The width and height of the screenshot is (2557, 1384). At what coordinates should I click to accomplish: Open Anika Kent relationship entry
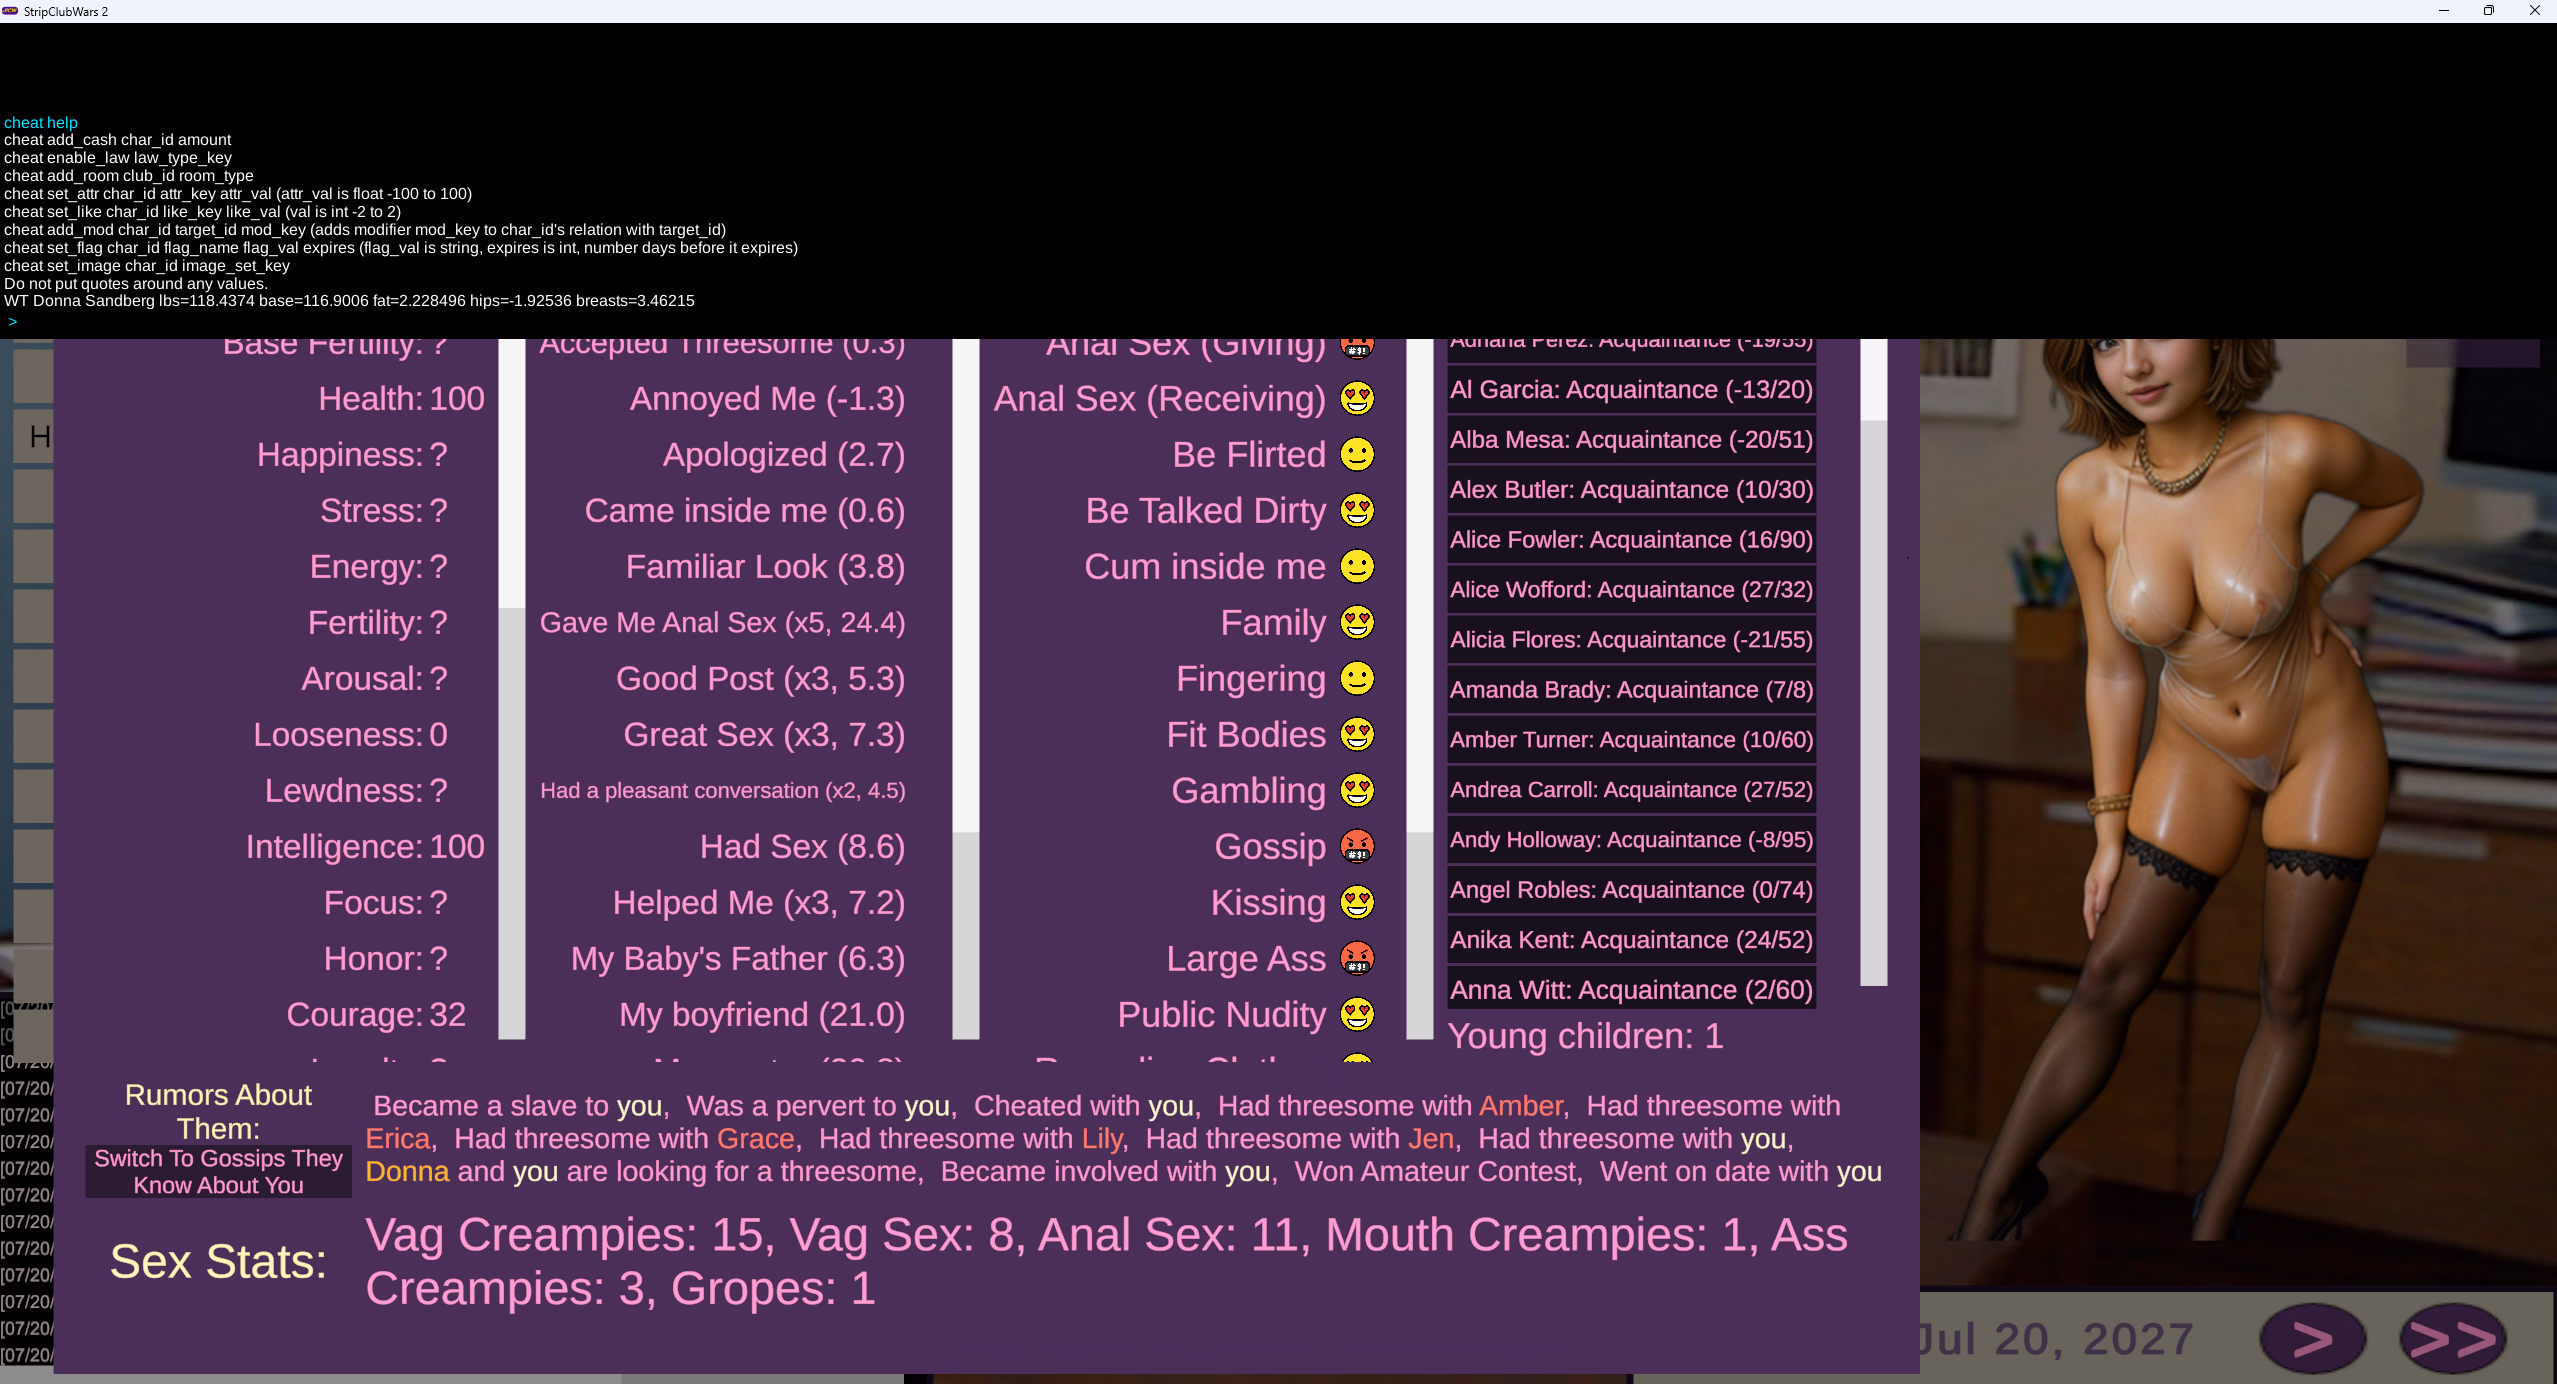tap(1631, 940)
